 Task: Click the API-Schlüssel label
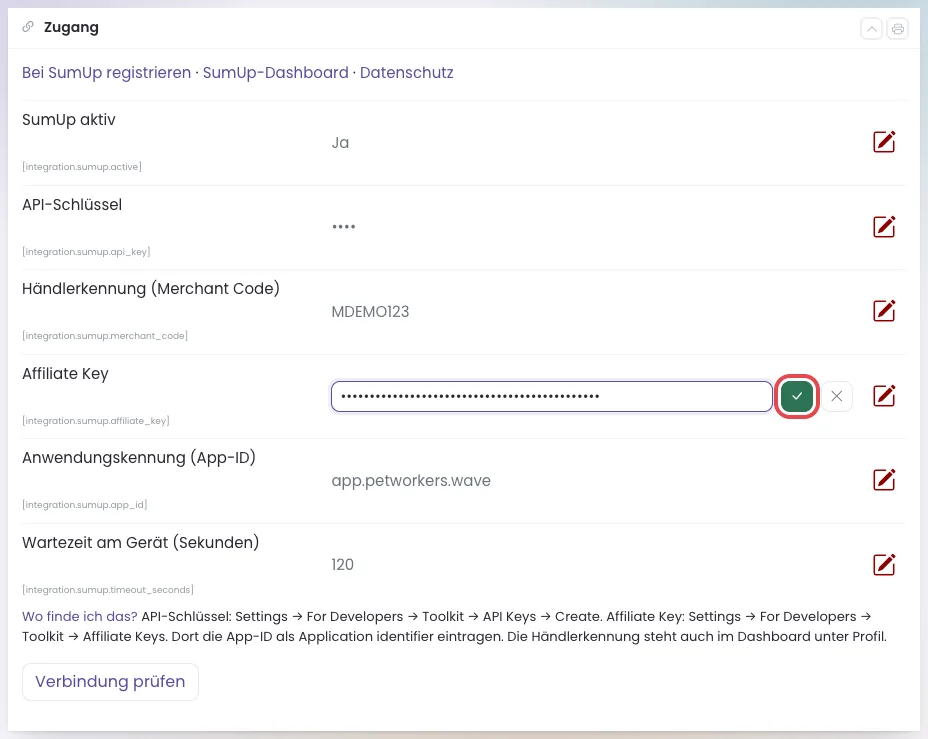(72, 205)
